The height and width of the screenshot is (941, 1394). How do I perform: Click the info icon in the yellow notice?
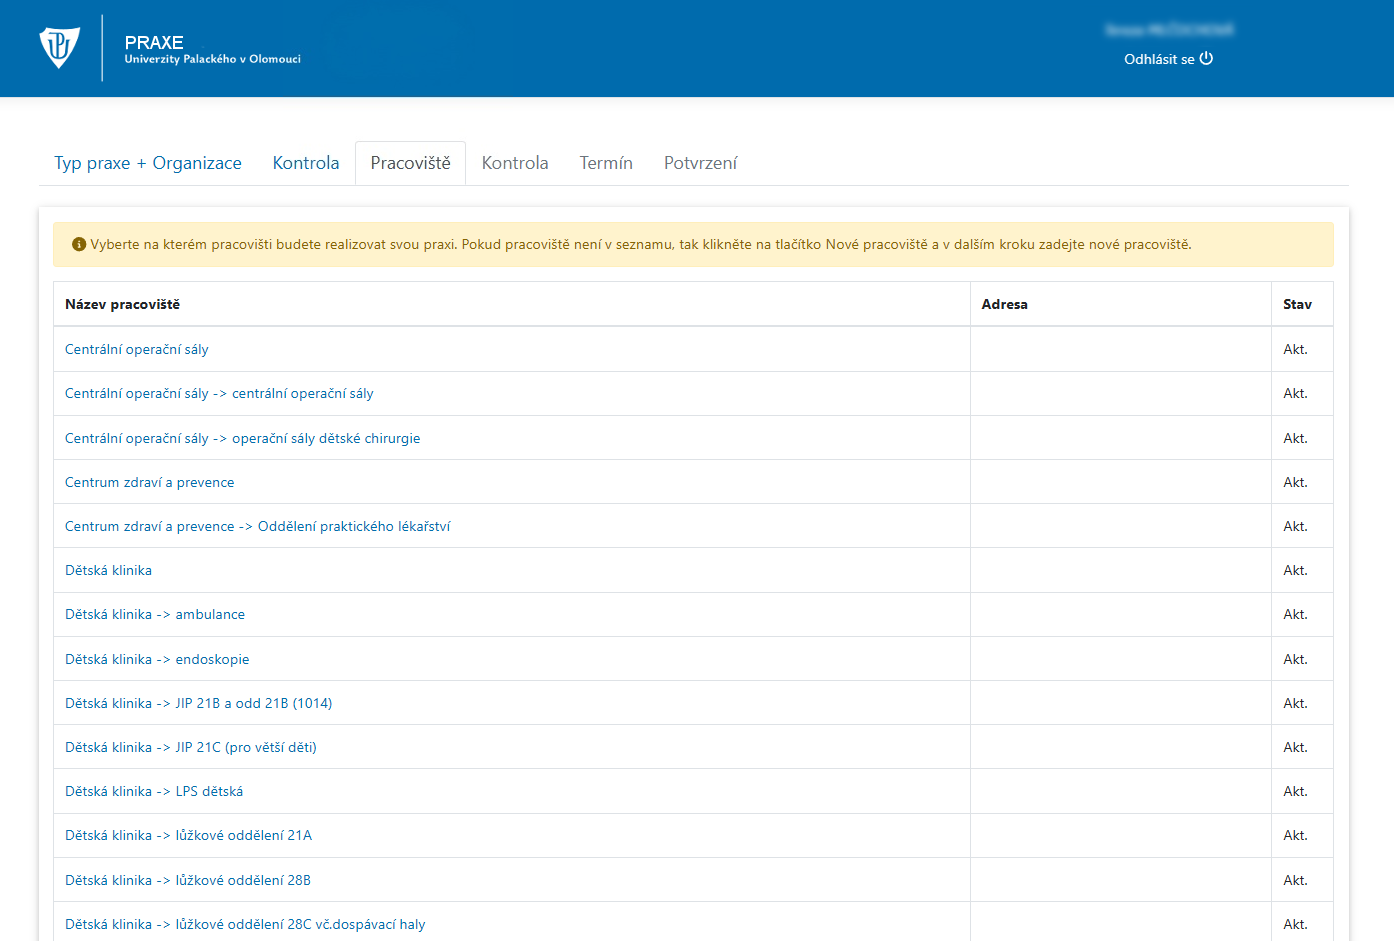pyautogui.click(x=79, y=245)
